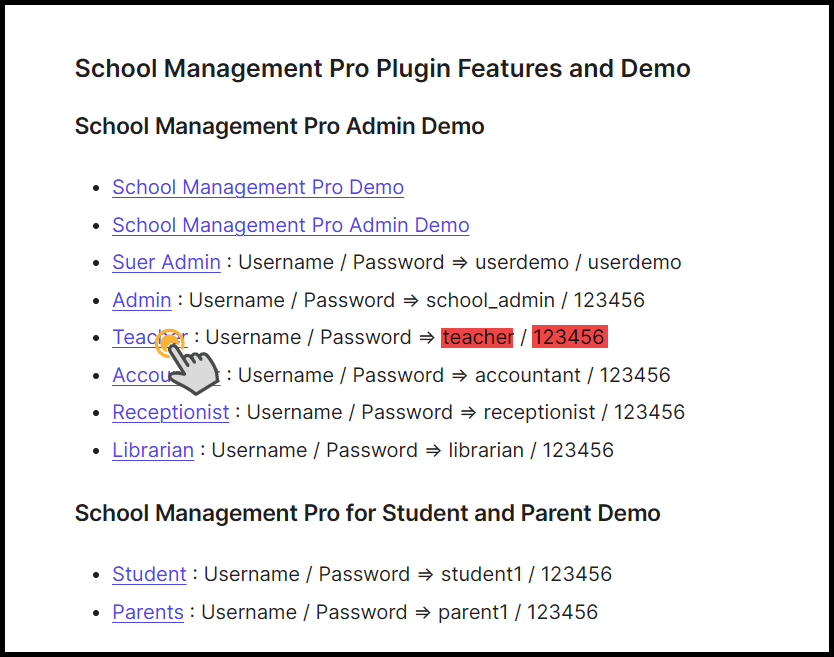The height and width of the screenshot is (657, 834).
Task: Click the Parents demo link
Action: (148, 612)
